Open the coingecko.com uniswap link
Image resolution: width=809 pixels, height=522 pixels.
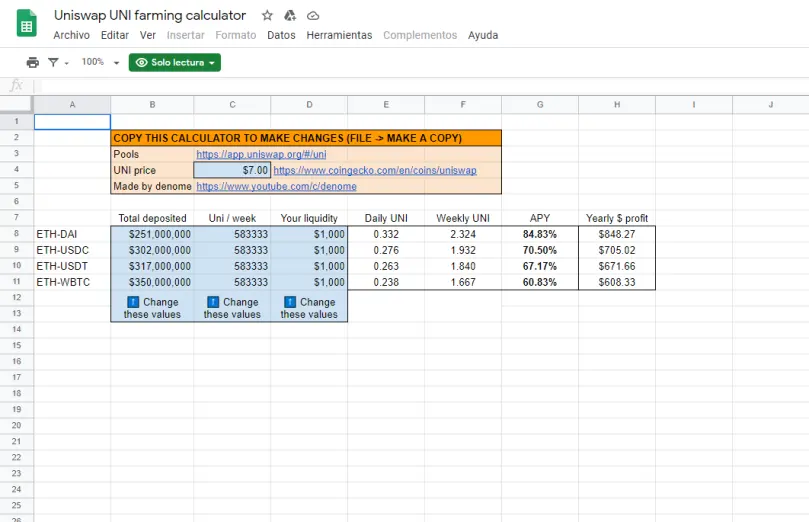375,170
